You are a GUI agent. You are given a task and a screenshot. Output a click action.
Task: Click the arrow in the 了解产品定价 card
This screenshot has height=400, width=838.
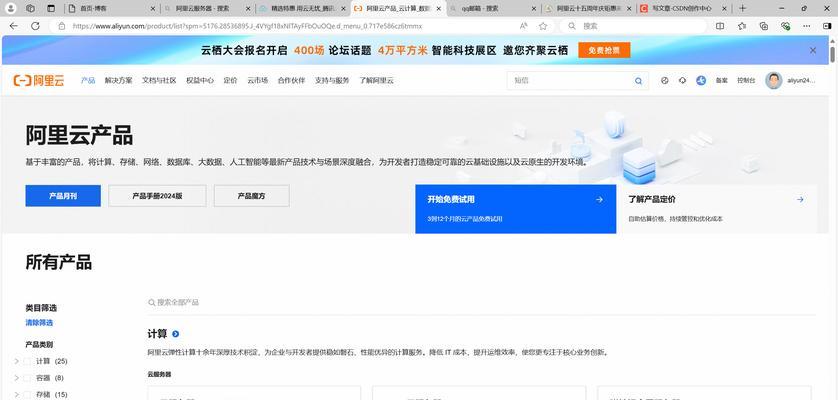800,199
